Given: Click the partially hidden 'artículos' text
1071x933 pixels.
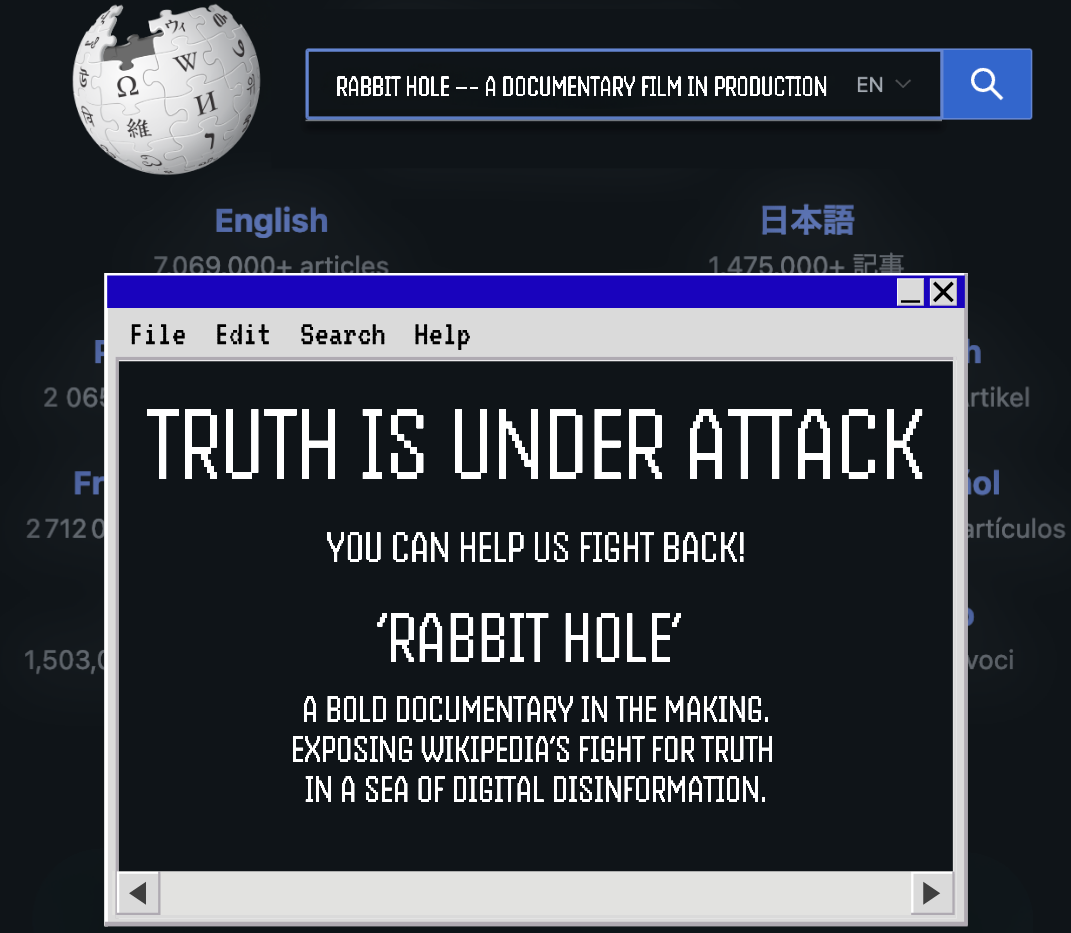Looking at the screenshot, I should [1016, 529].
